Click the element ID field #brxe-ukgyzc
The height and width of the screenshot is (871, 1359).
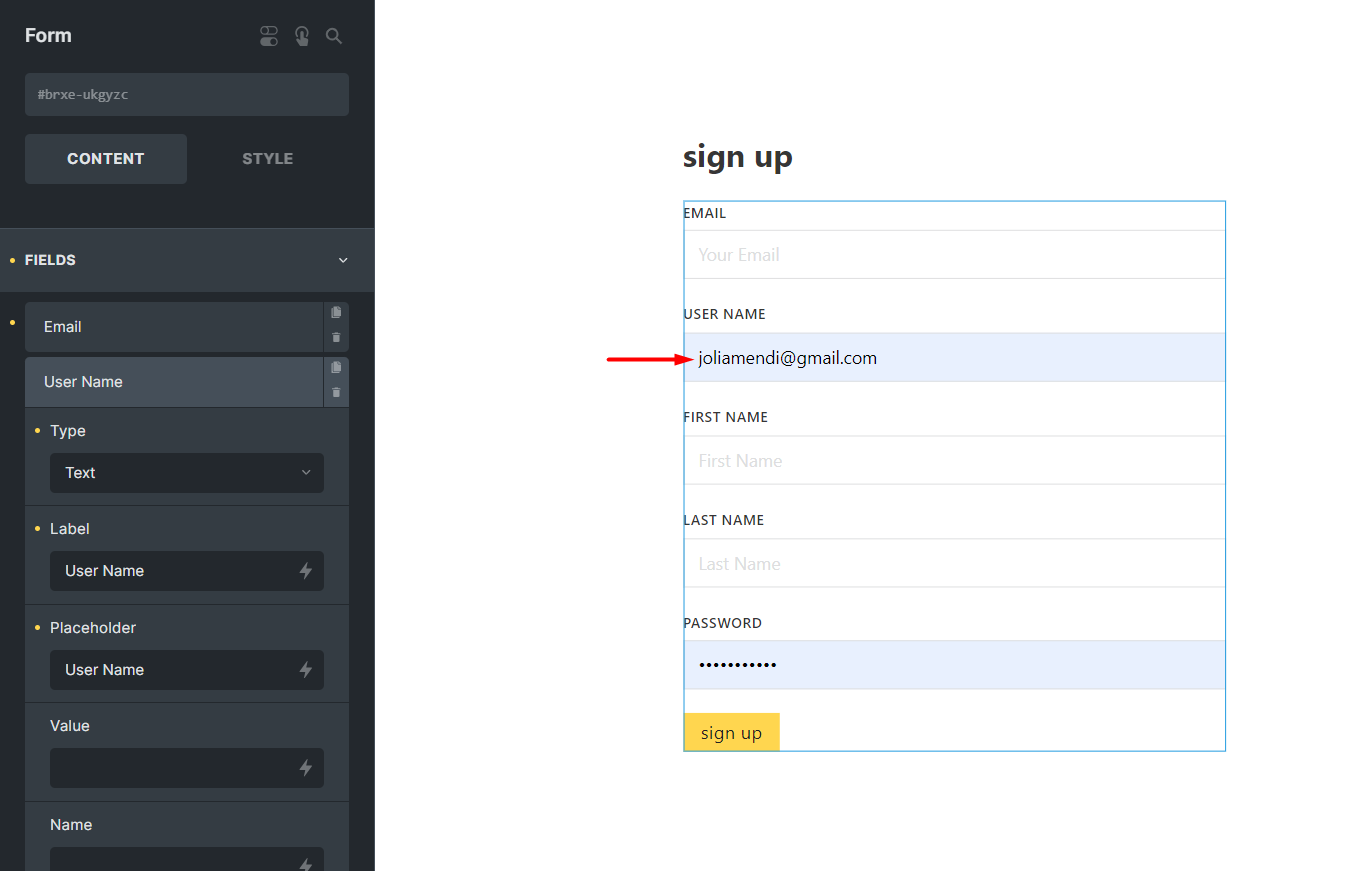pyautogui.click(x=187, y=95)
